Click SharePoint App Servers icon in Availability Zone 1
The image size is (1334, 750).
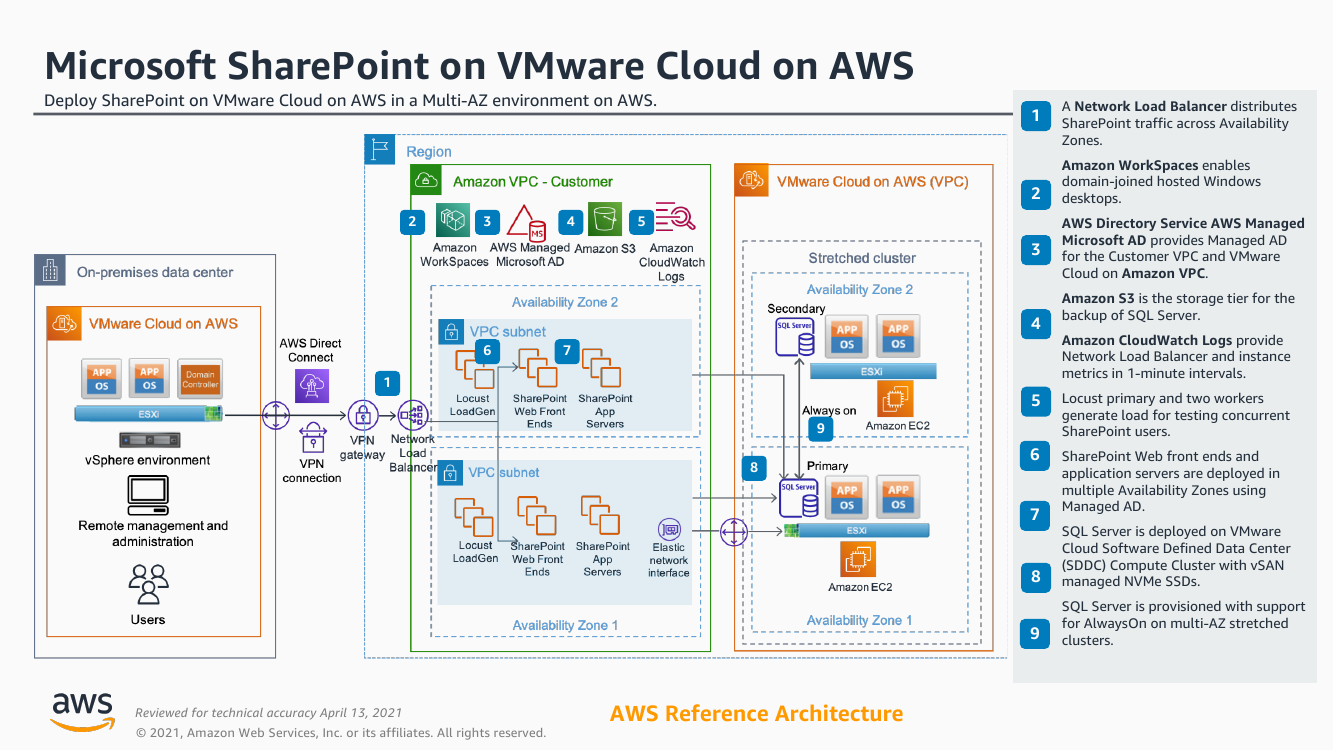[x=599, y=516]
